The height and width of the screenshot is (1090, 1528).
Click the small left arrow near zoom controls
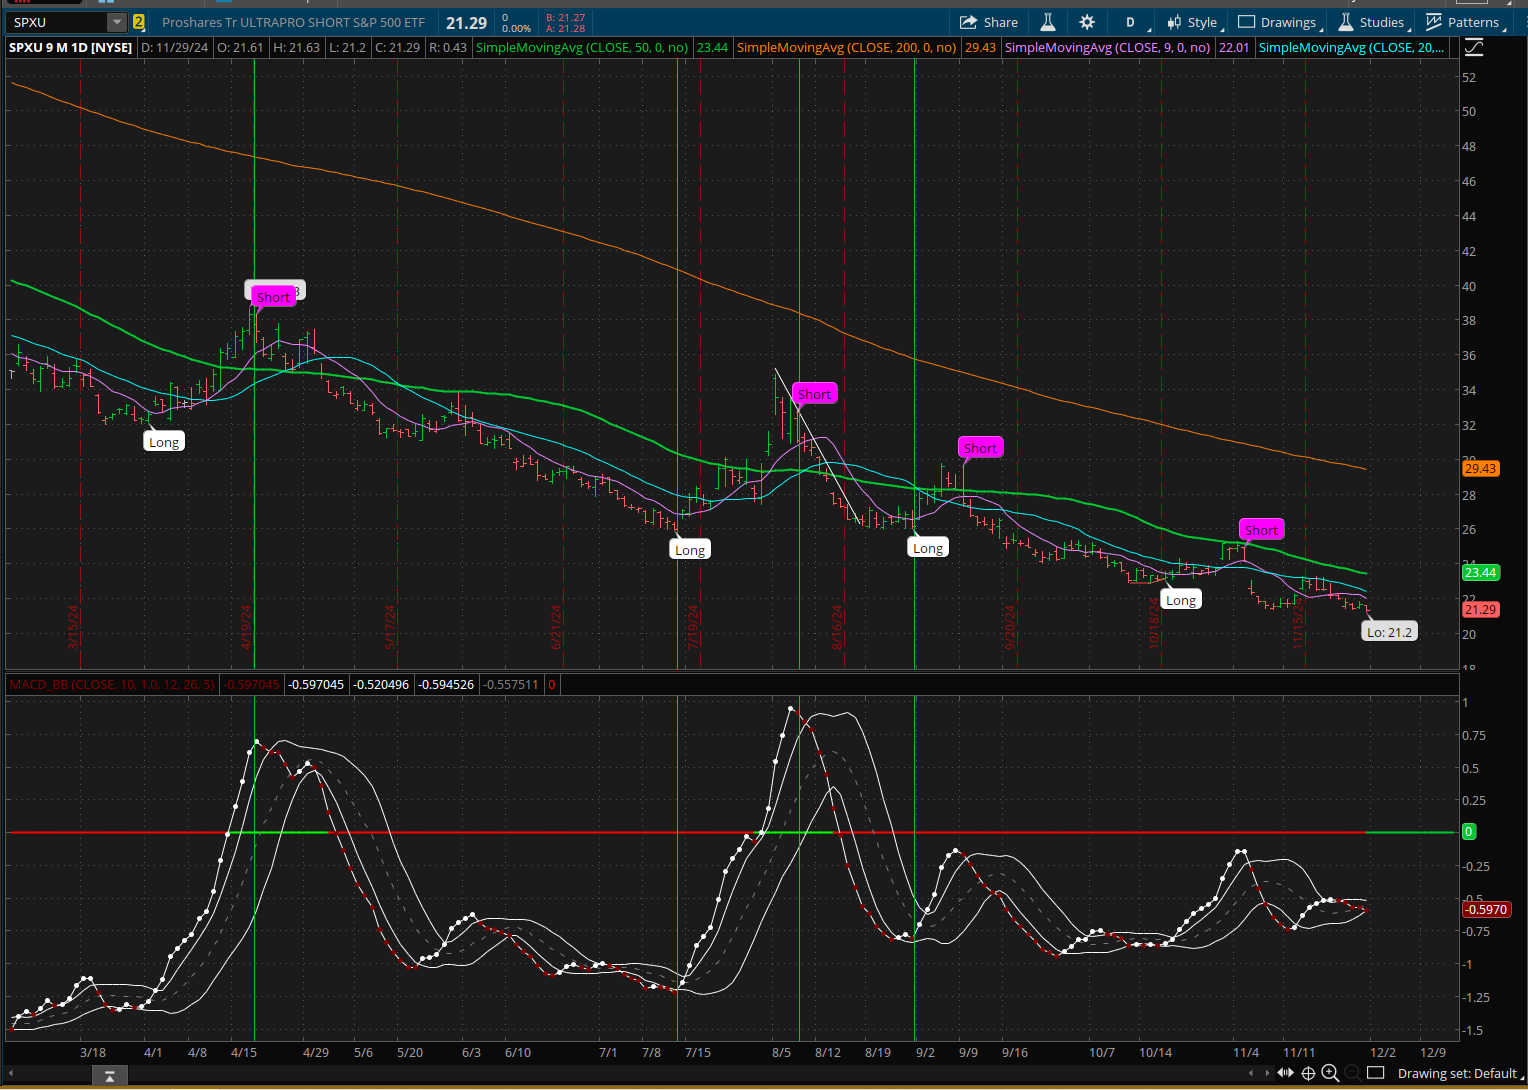1251,1073
